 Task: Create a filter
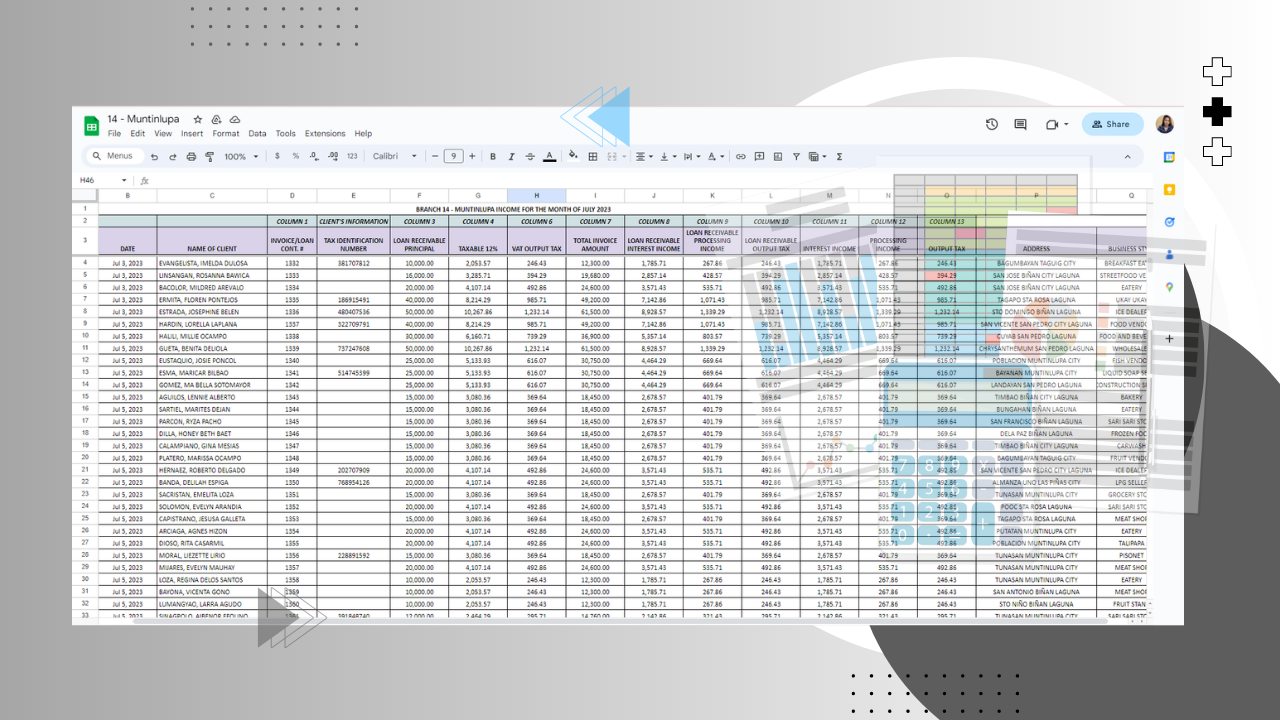pyautogui.click(x=797, y=157)
